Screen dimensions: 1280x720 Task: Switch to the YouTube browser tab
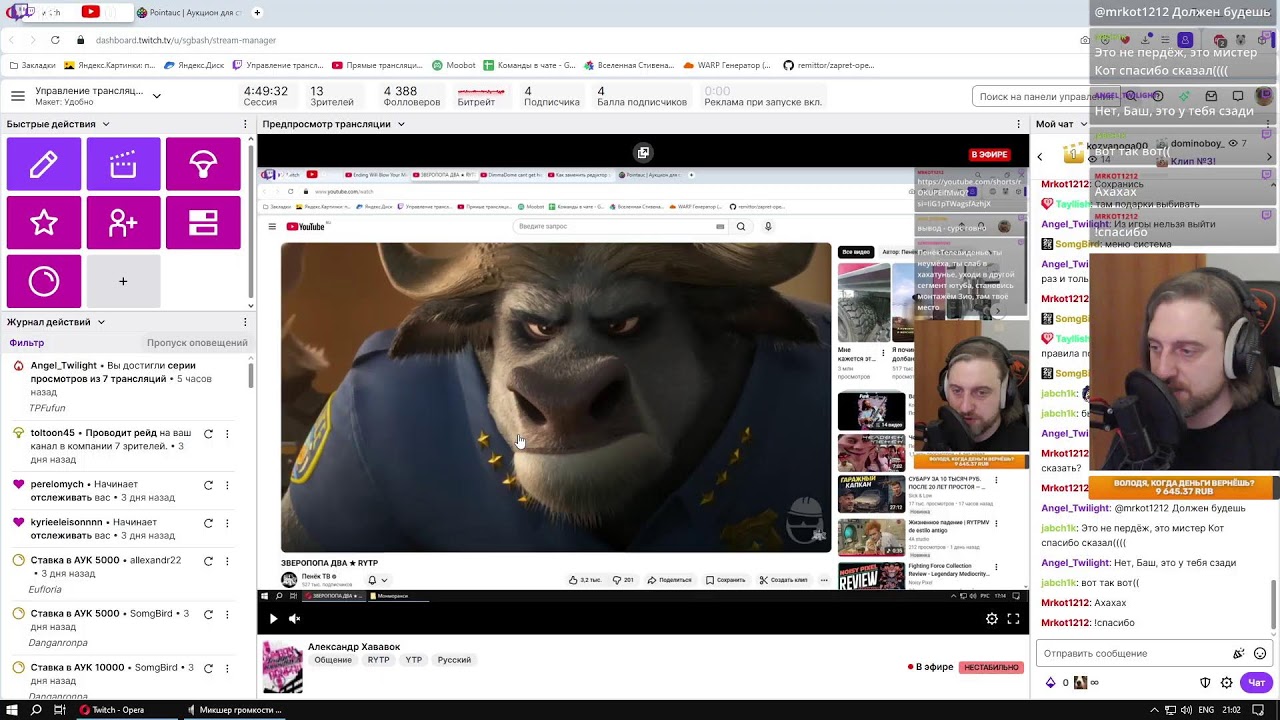click(91, 13)
